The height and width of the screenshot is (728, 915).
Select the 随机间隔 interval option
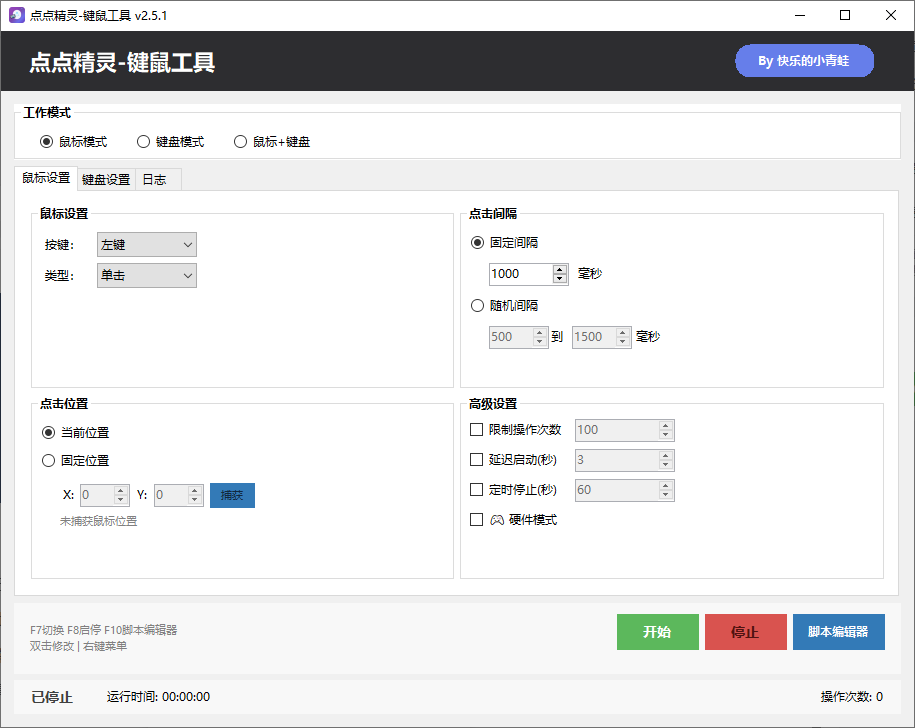click(477, 305)
